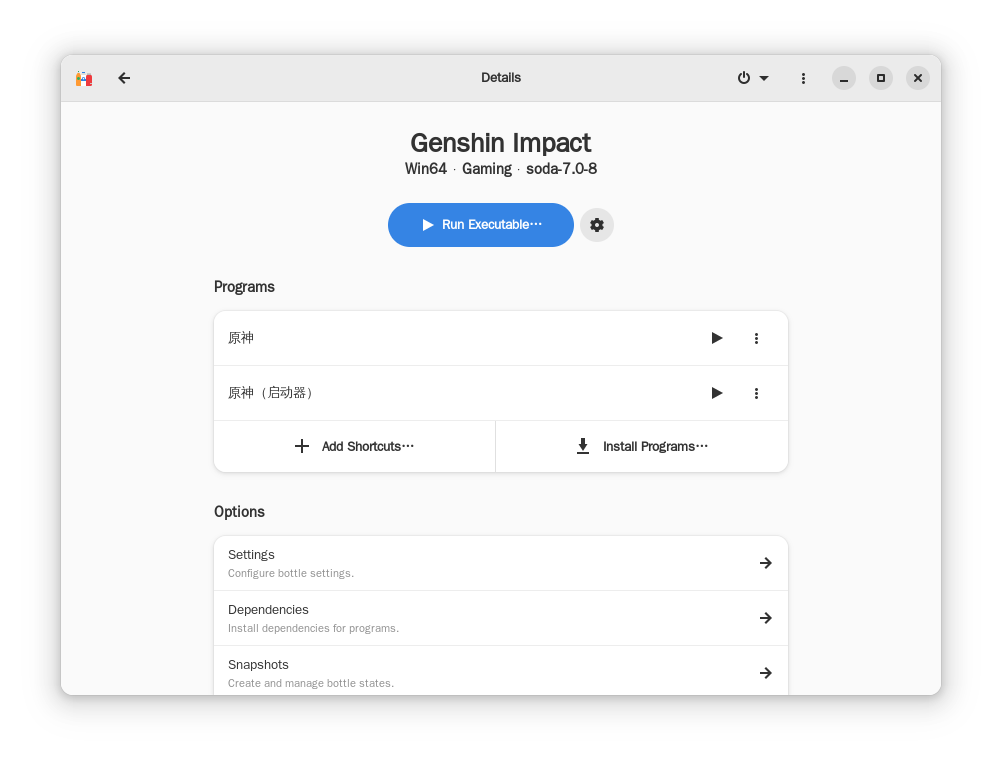Viewport: 1002px width, 762px height.
Task: Open the Settings option row
Action: click(x=501, y=563)
